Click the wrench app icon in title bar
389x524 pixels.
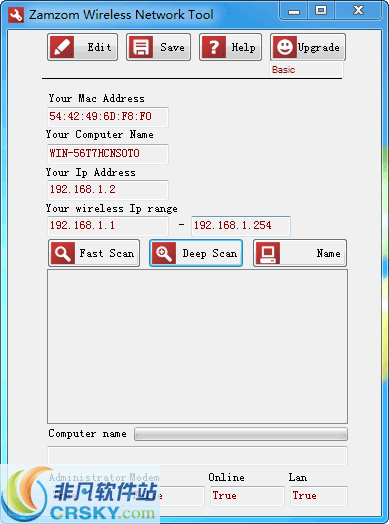point(16,15)
